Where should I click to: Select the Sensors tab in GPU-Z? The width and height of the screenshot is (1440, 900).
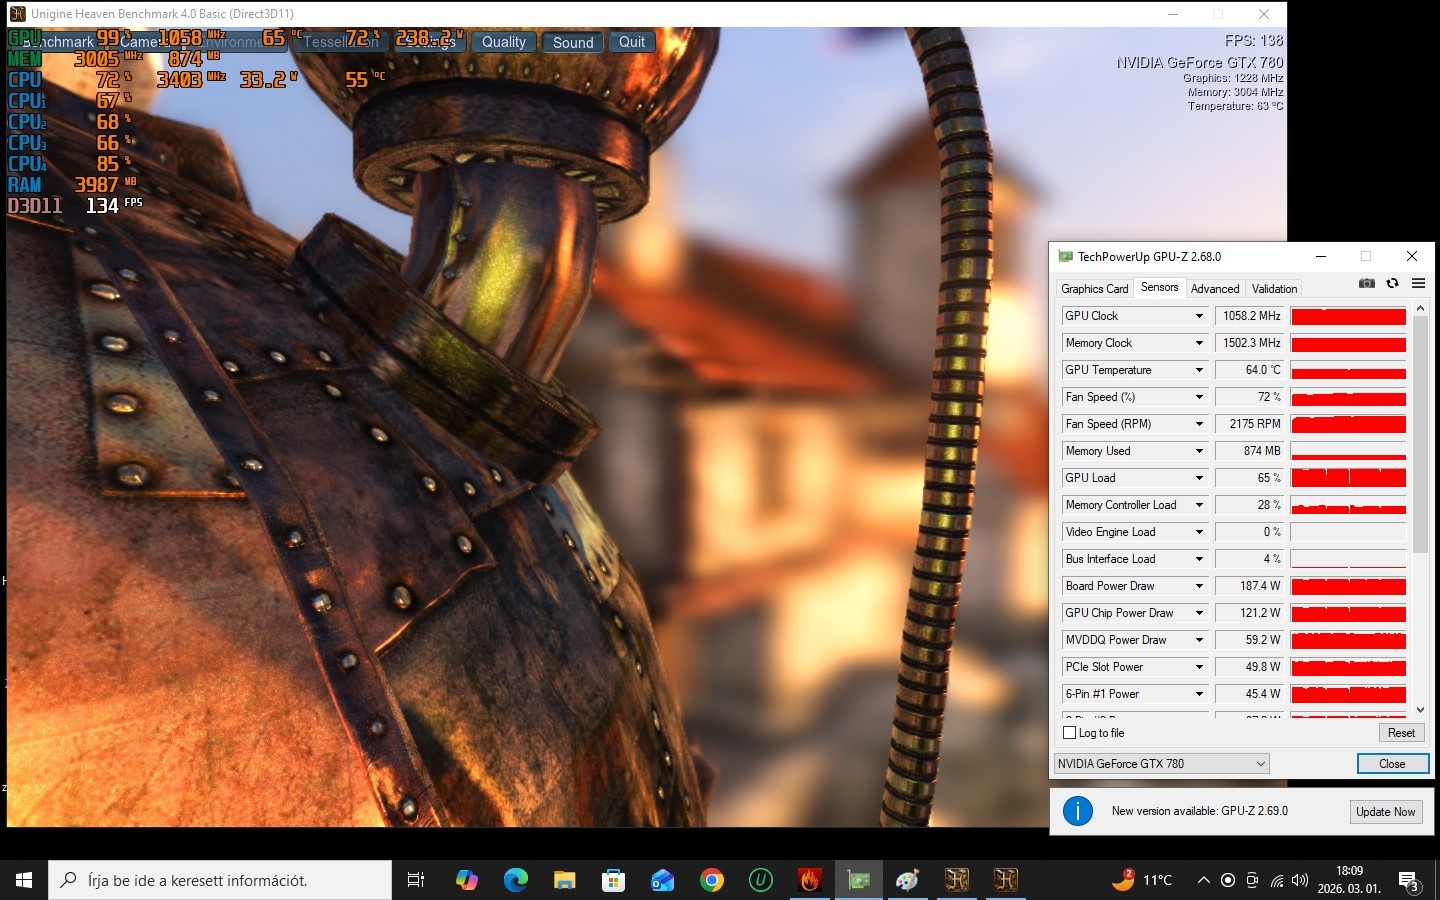click(1159, 287)
